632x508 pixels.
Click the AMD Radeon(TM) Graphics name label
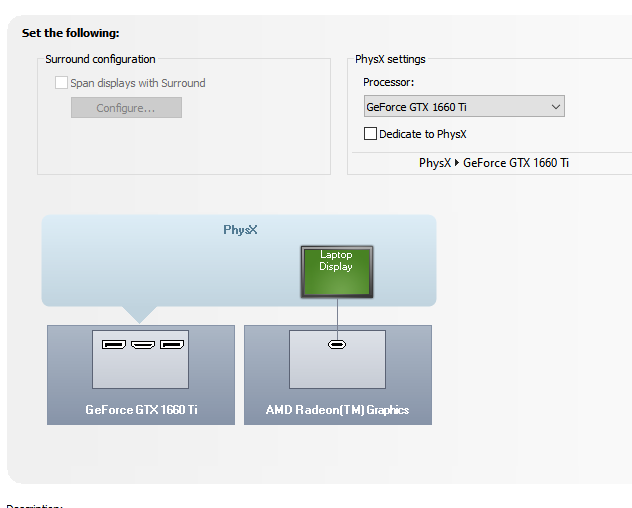point(337,410)
